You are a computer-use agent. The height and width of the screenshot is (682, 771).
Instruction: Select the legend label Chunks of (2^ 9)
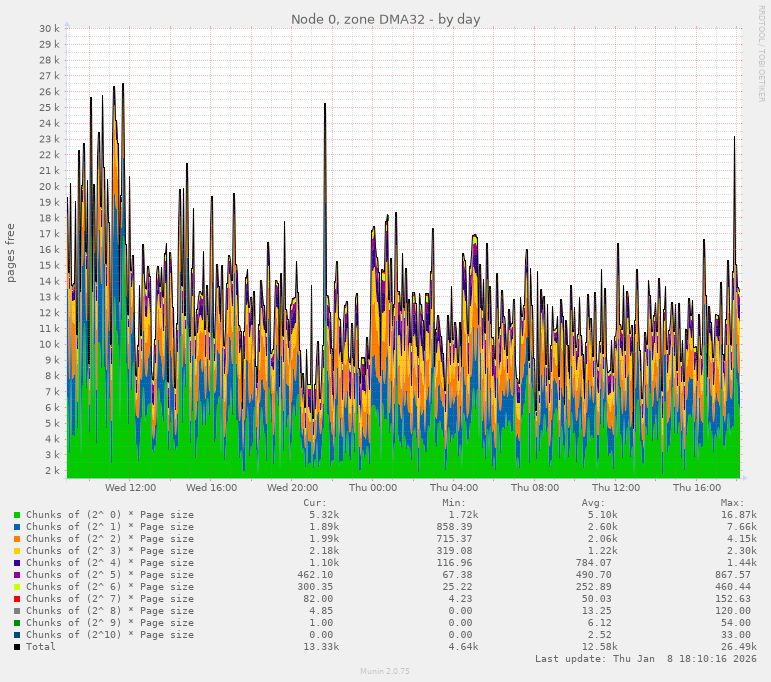[110, 623]
